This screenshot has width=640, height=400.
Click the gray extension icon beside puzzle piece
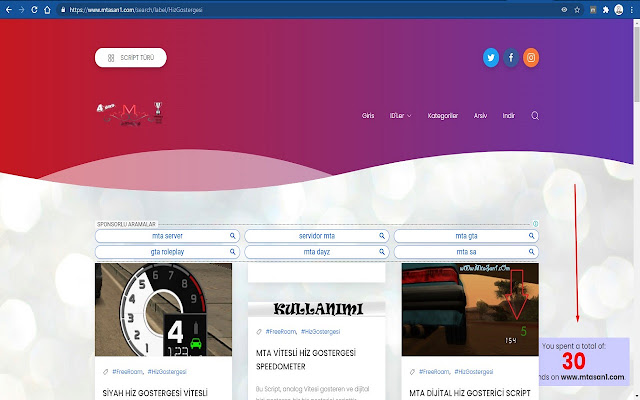(593, 10)
